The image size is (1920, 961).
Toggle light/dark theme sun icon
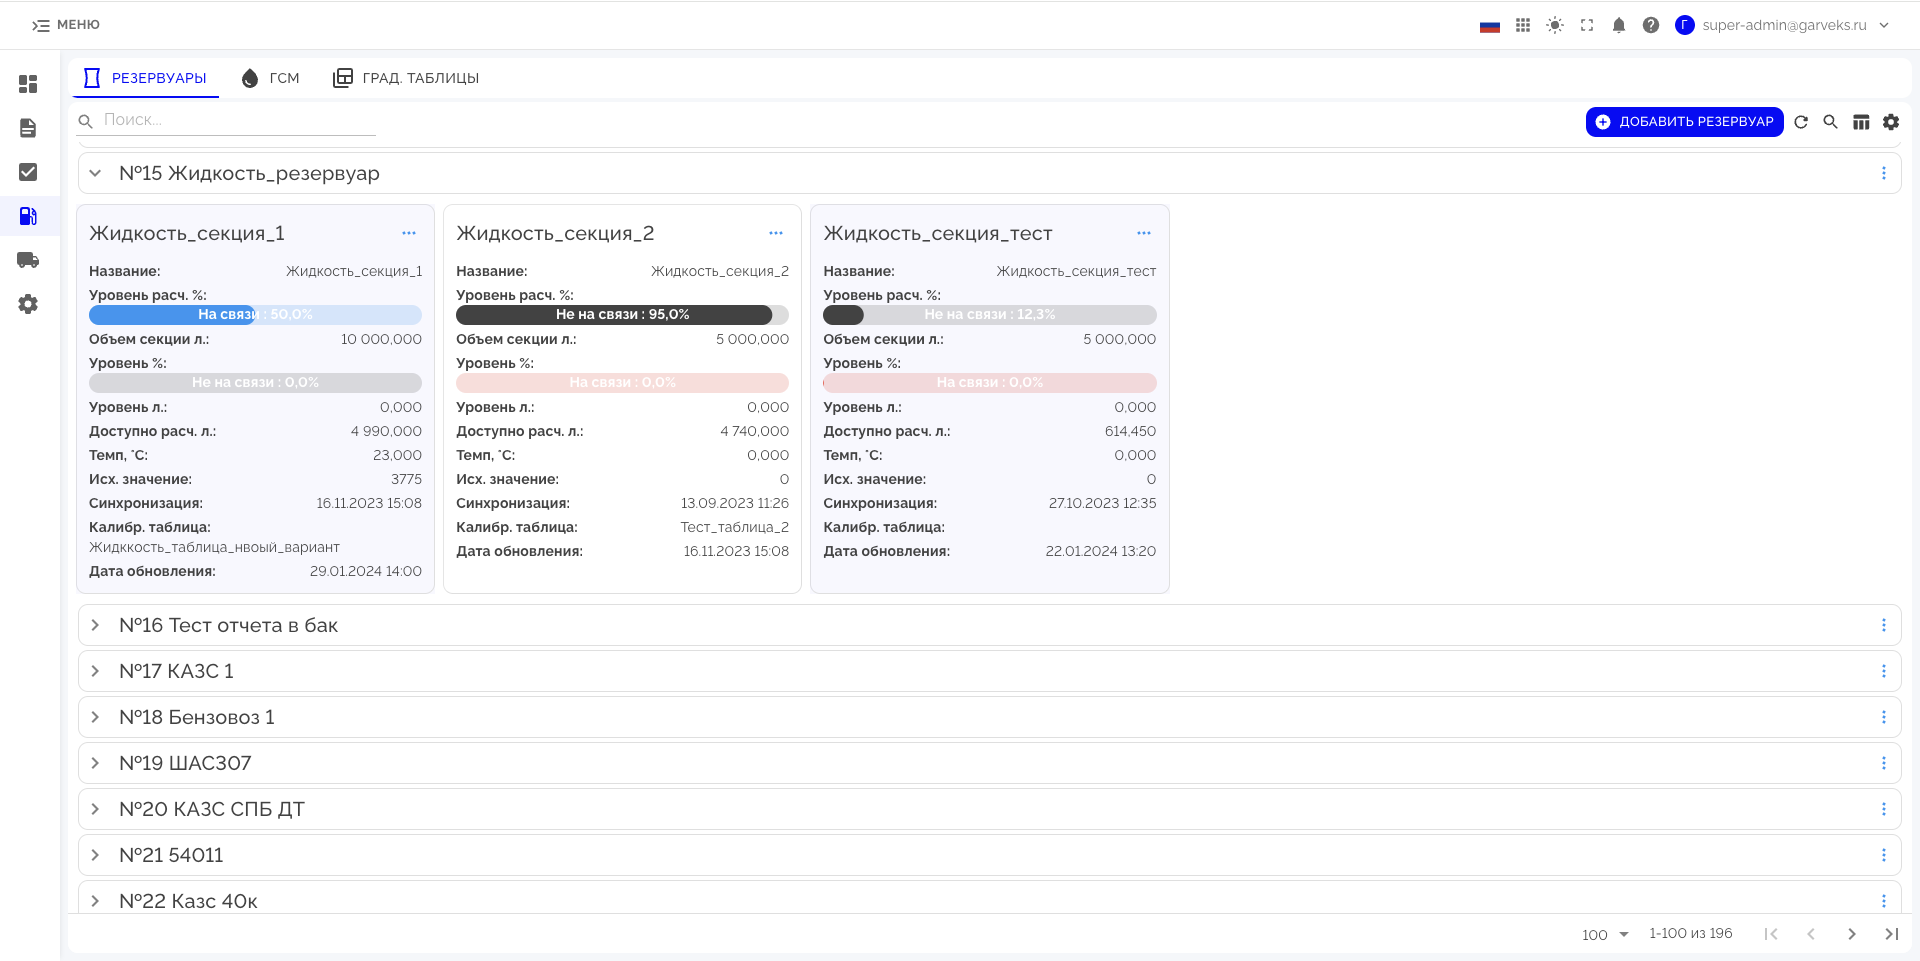(x=1555, y=25)
